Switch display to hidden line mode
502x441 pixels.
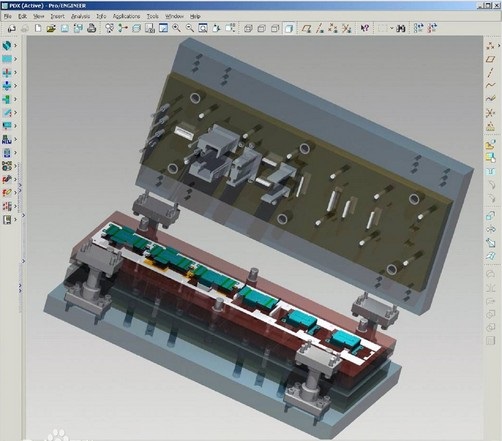click(x=261, y=28)
